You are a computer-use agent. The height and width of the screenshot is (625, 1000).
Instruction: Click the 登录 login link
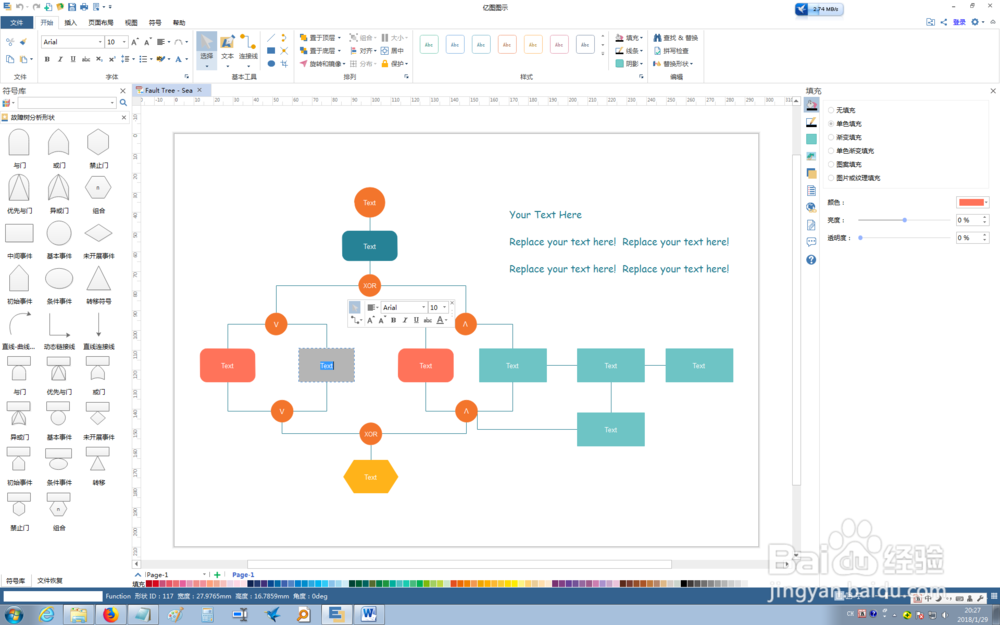[x=959, y=22]
